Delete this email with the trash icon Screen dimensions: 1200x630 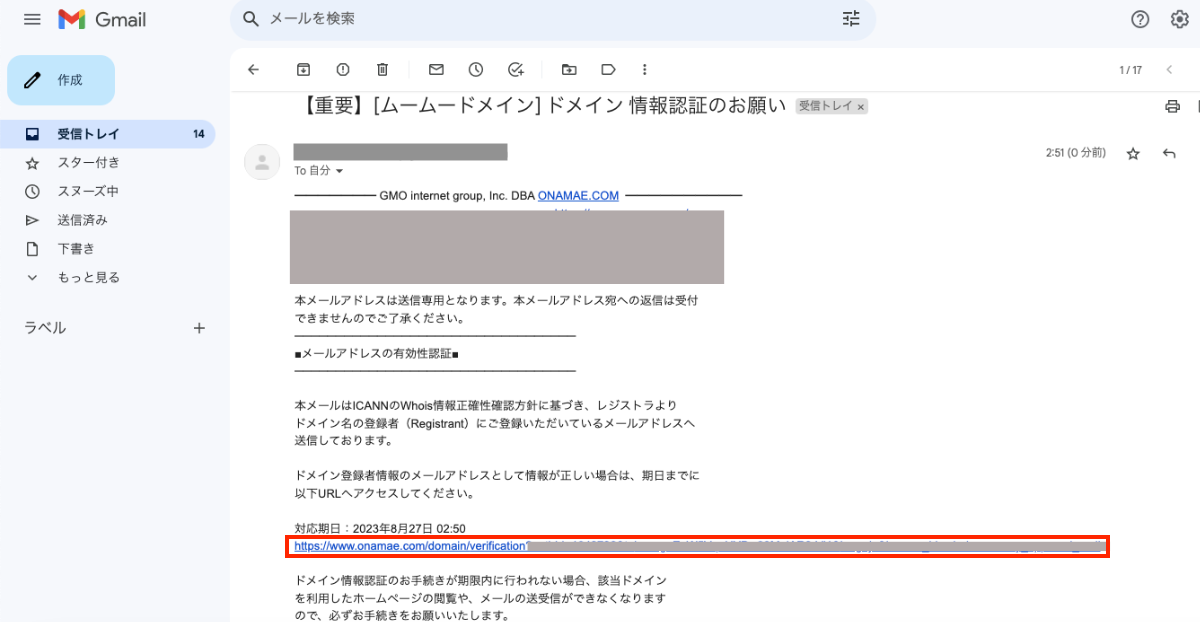tap(382, 70)
